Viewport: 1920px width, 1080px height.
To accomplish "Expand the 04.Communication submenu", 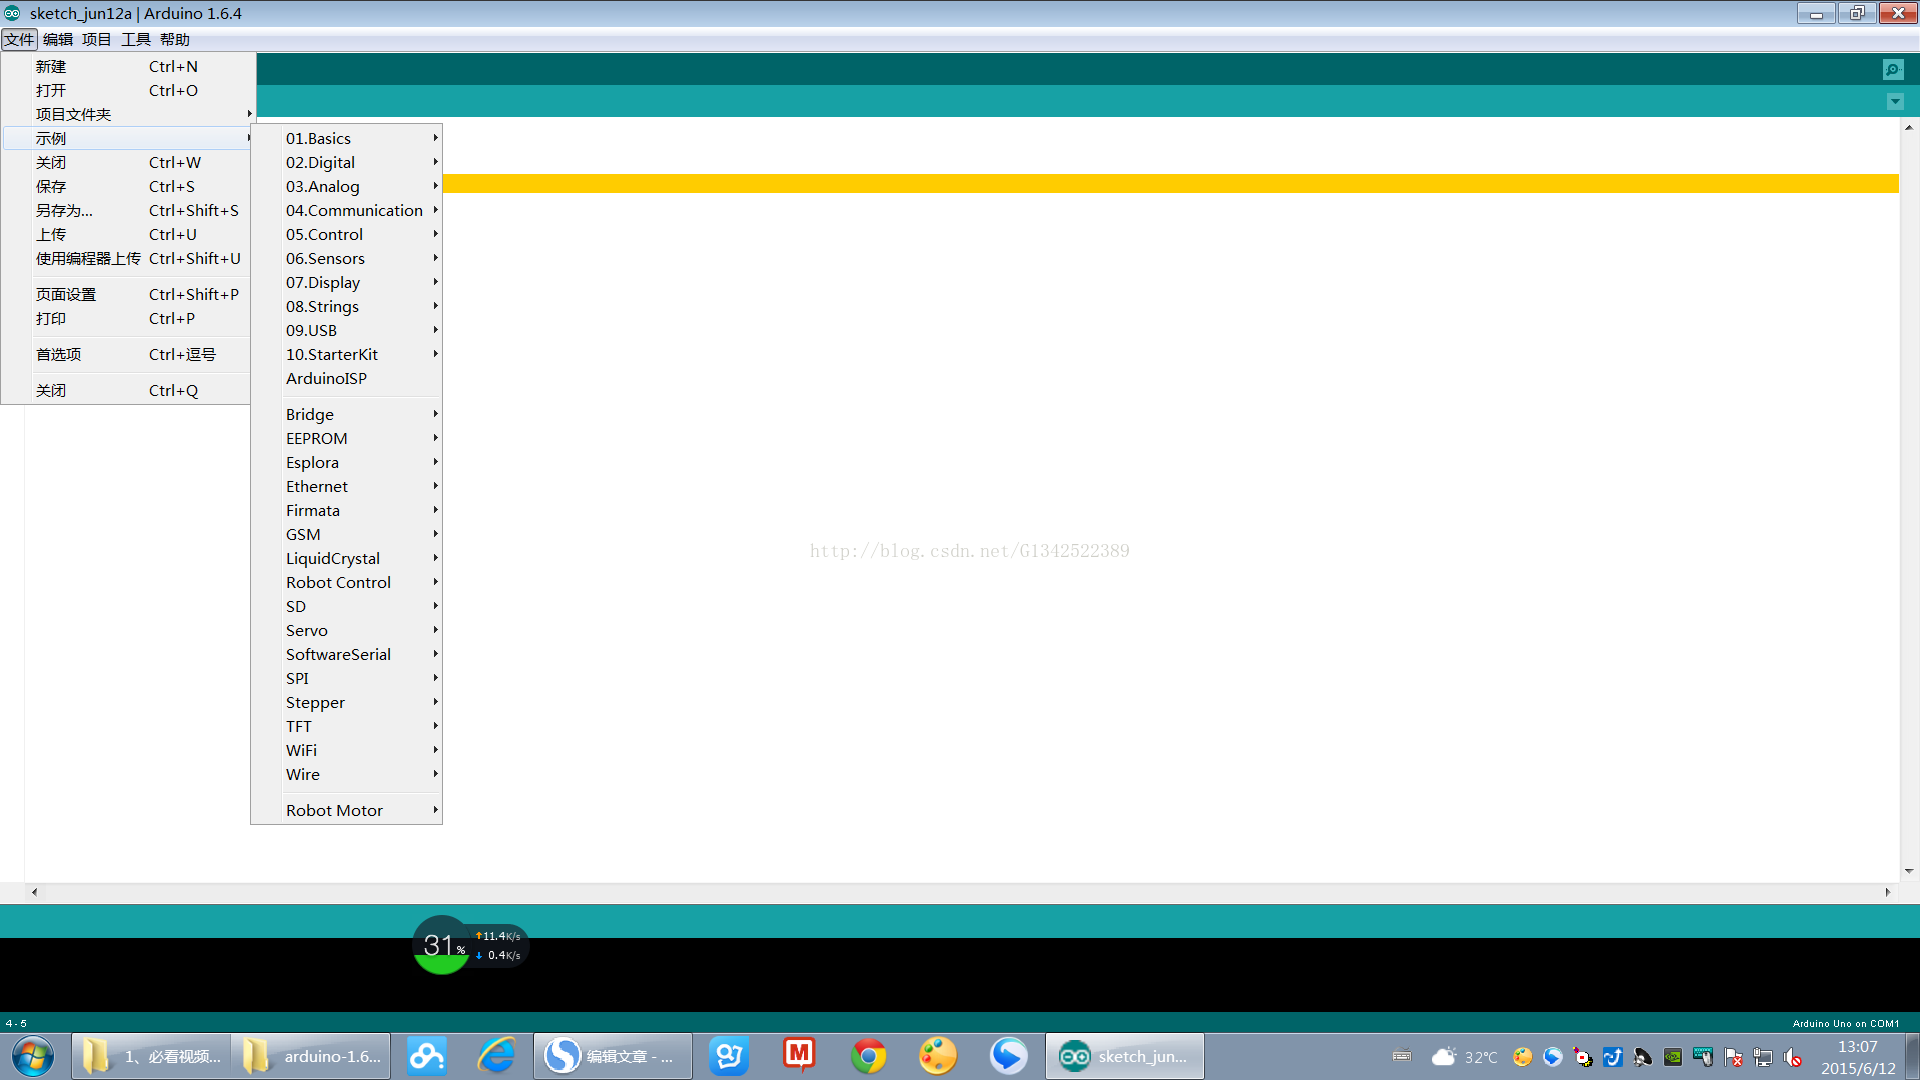I will [x=346, y=210].
